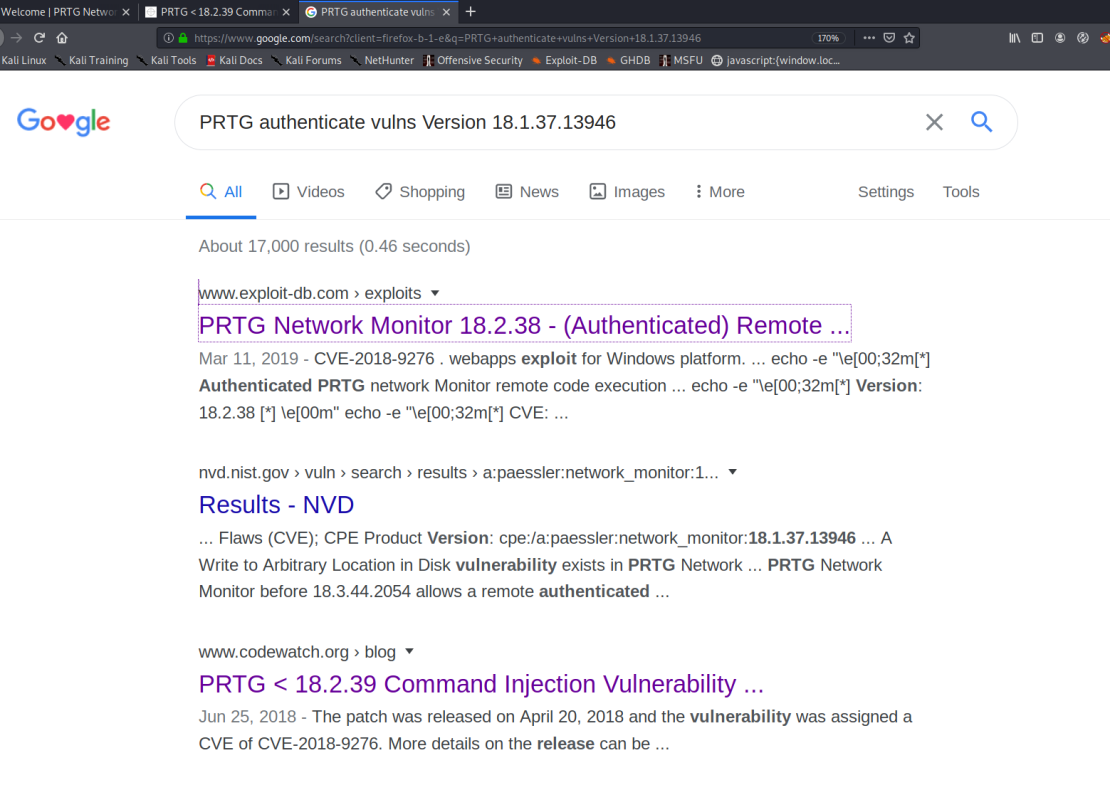Click the blue magnifier search button
This screenshot has width=1110, height=790.
981,122
